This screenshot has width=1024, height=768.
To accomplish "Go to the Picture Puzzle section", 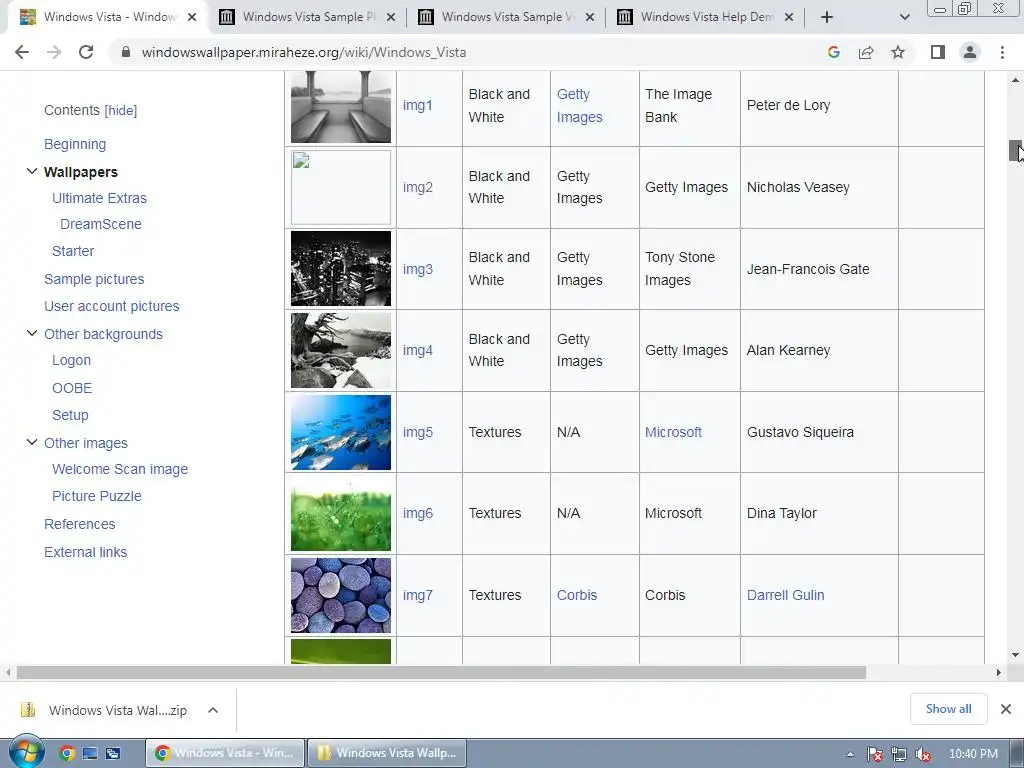I will click(97, 496).
